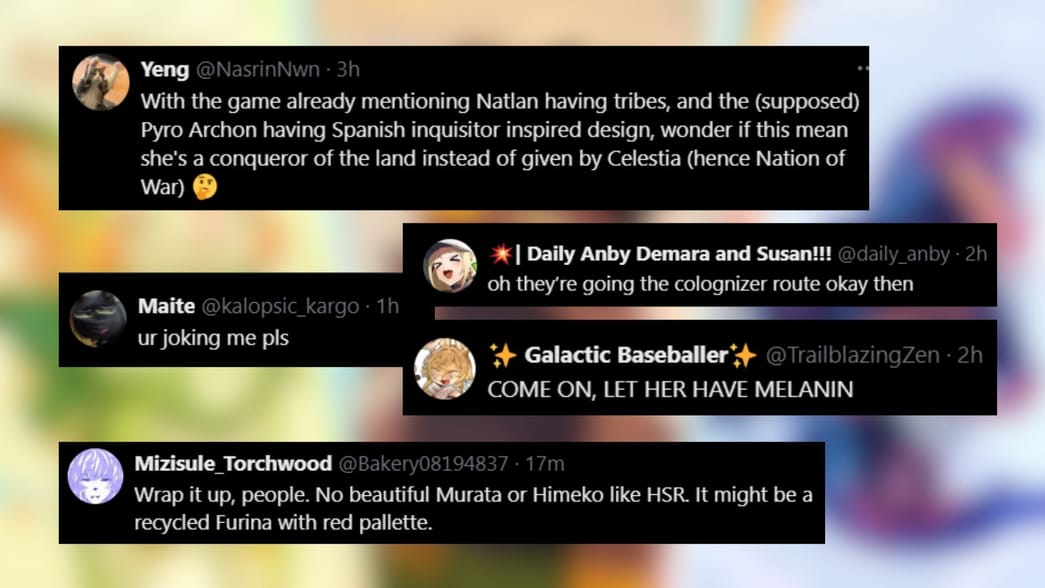
Task: Click the Maite display name
Action: 166,306
